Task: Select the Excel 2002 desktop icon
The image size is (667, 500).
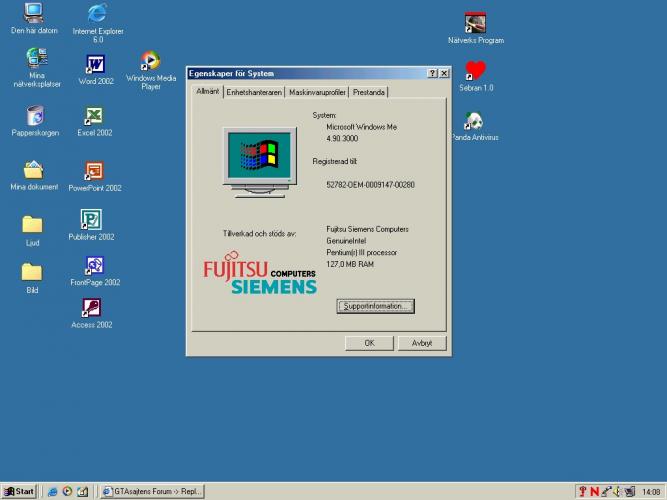Action: [94, 116]
